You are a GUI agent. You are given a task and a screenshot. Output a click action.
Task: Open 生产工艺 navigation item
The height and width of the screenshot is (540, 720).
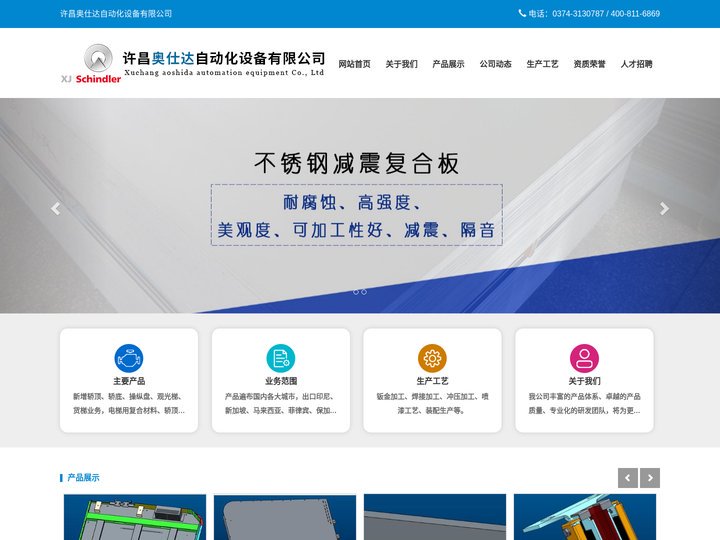[542, 64]
